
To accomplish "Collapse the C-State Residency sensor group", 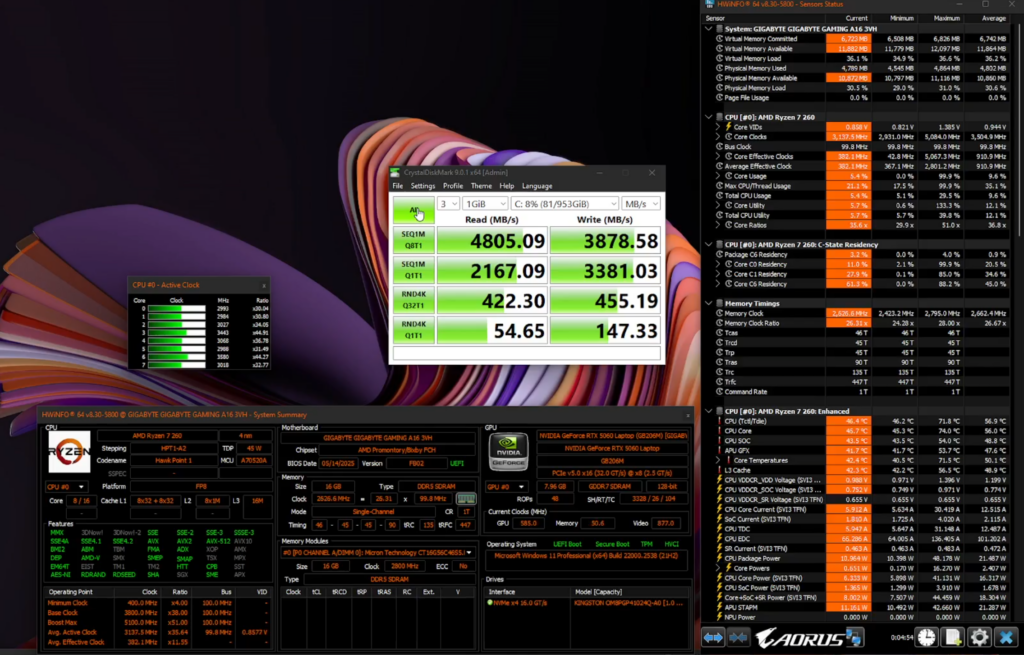I will [709, 244].
